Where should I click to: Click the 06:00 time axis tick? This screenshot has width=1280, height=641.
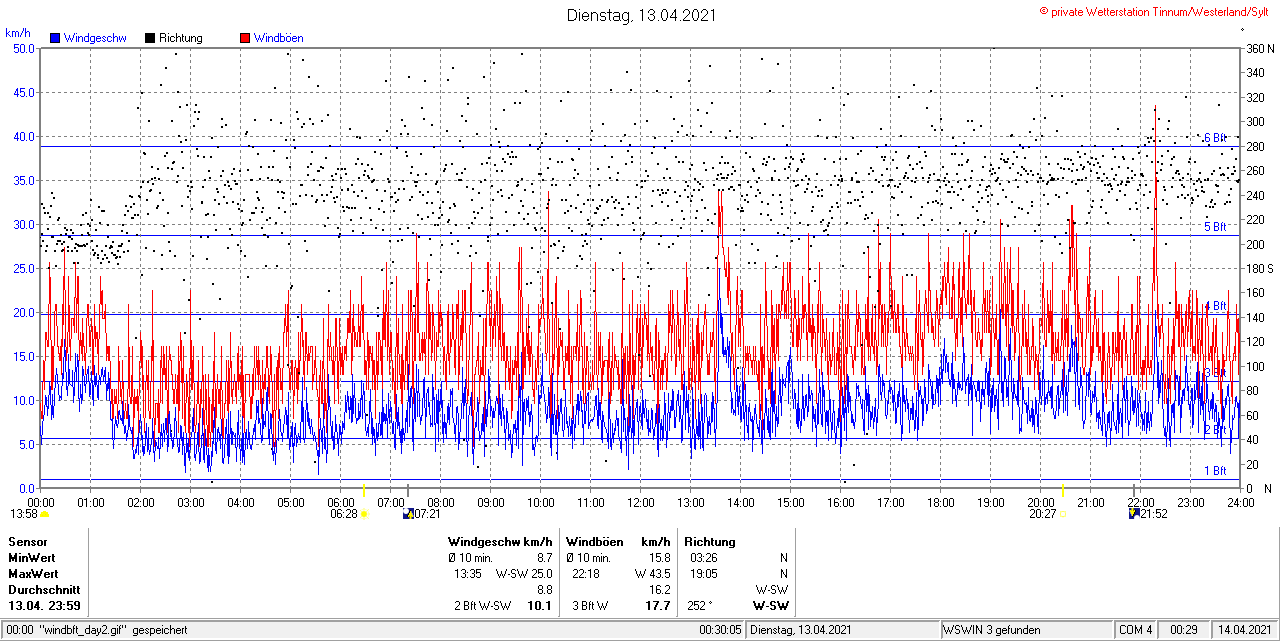point(341,503)
